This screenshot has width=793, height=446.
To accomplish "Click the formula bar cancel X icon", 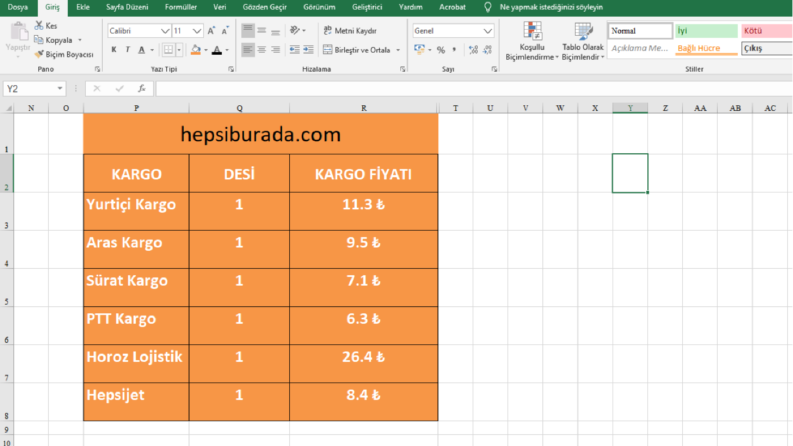I will click(x=97, y=88).
